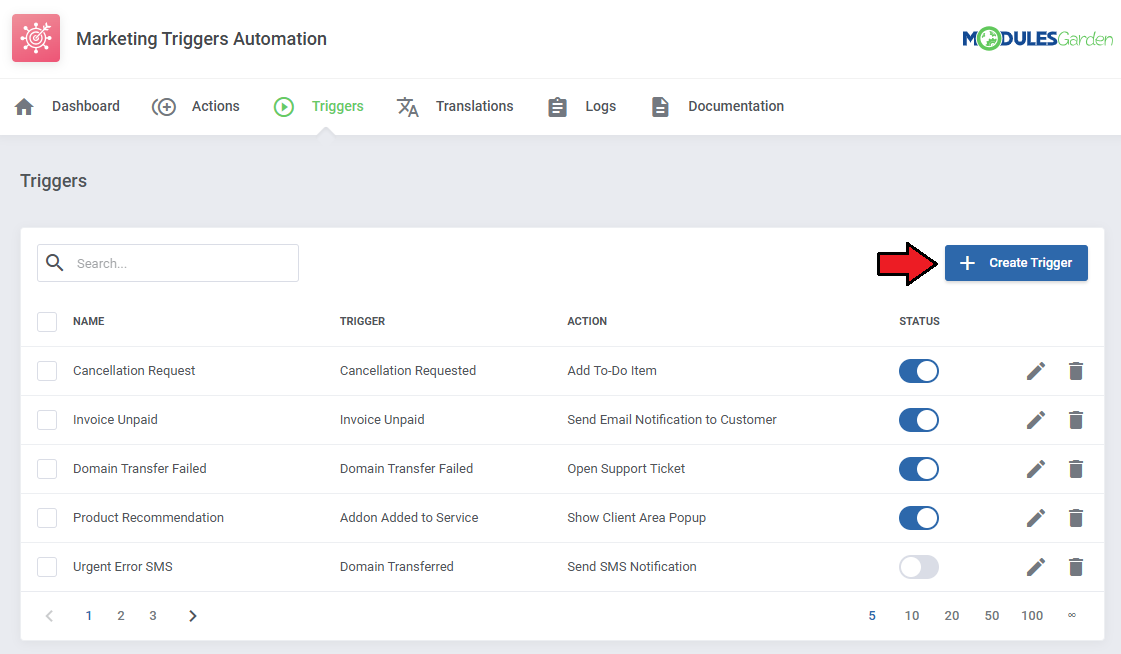Image resolution: width=1121 pixels, height=654 pixels.
Task: Disable the Product Recommendation status toggle
Action: [919, 517]
